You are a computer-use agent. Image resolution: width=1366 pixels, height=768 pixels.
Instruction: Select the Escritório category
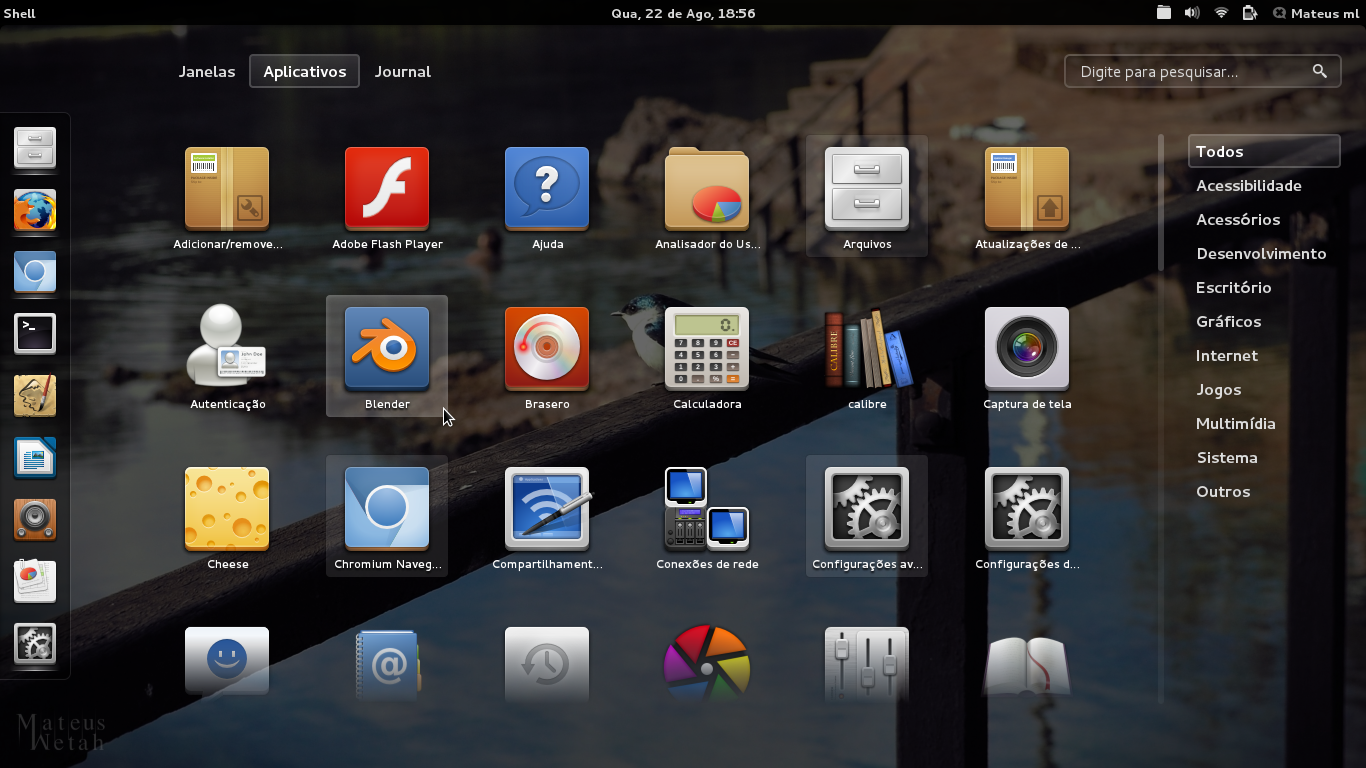coord(1234,288)
